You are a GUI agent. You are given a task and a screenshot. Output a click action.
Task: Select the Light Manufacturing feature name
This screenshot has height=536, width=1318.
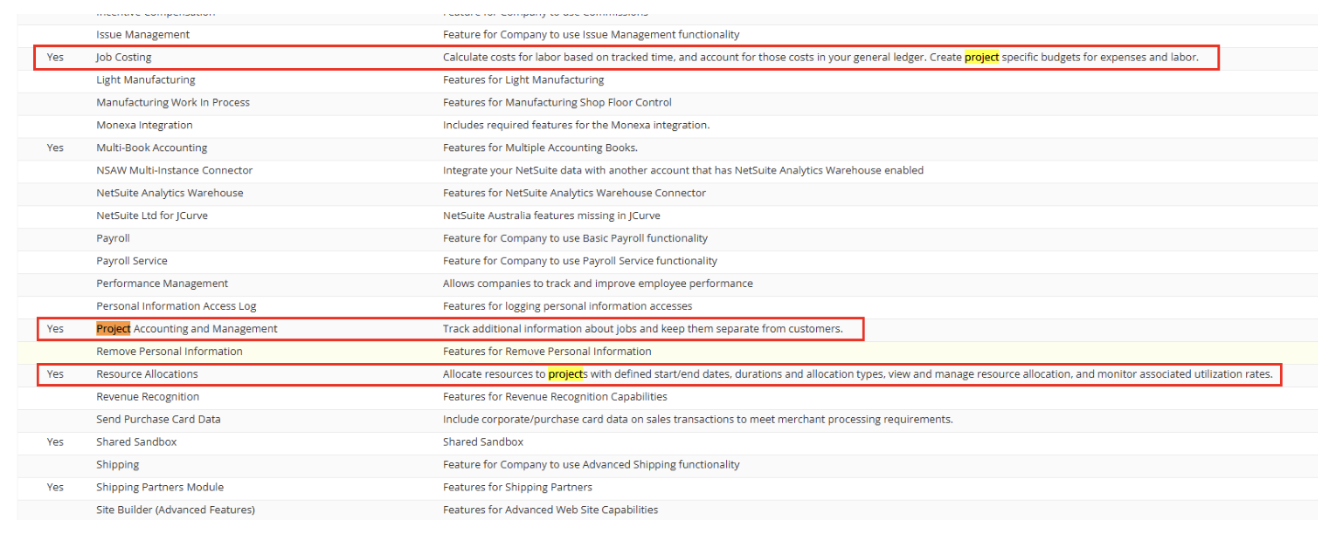tap(146, 80)
